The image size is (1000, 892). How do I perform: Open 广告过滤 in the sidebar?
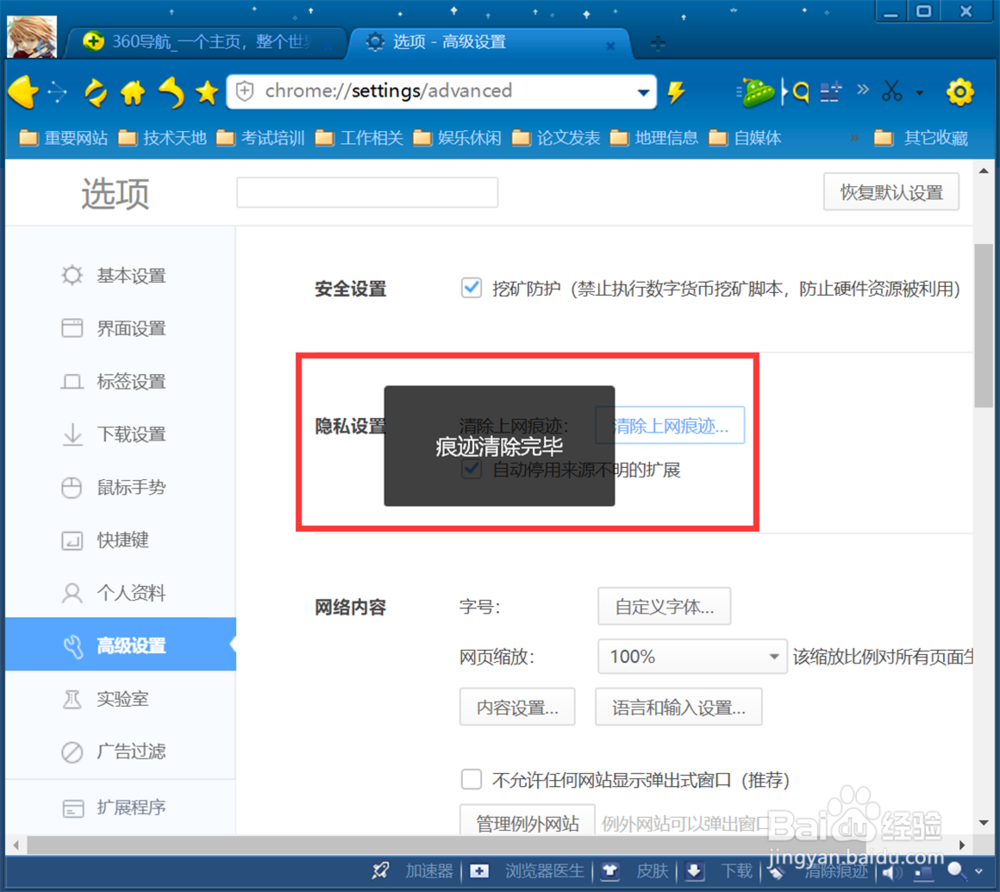click(x=121, y=752)
